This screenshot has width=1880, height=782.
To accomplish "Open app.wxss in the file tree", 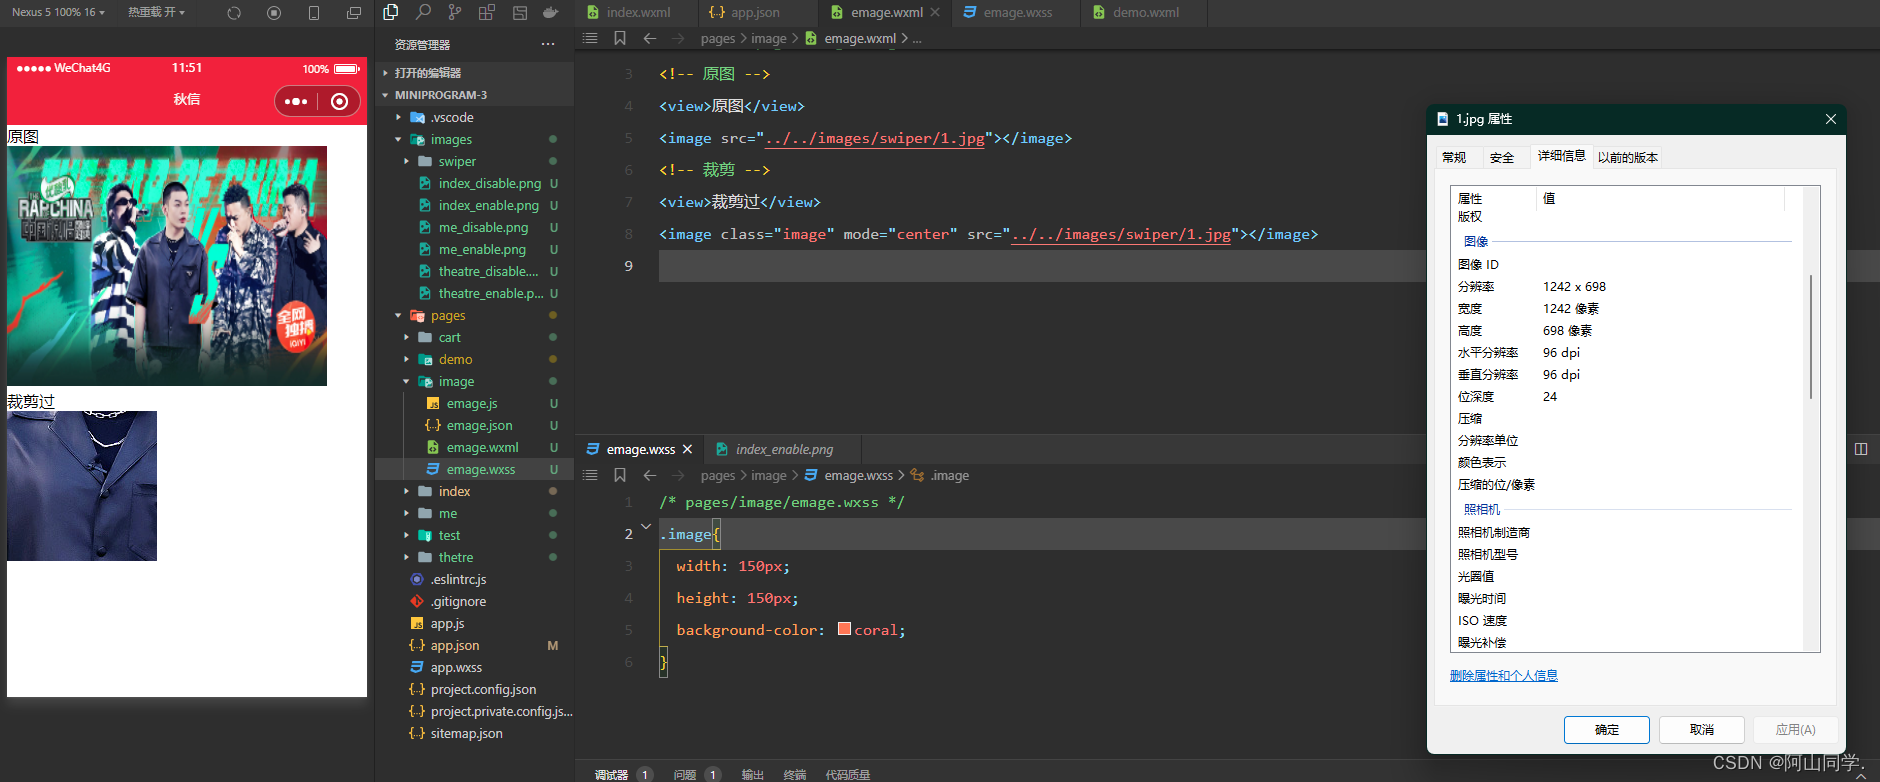I will (474, 667).
